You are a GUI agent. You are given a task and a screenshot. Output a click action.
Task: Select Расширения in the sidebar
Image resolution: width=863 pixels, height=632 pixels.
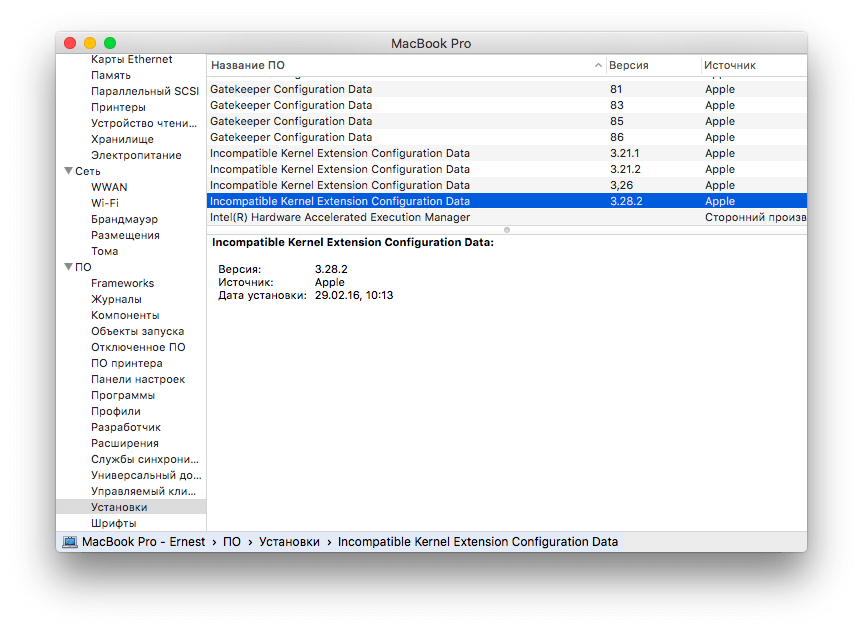(x=124, y=442)
